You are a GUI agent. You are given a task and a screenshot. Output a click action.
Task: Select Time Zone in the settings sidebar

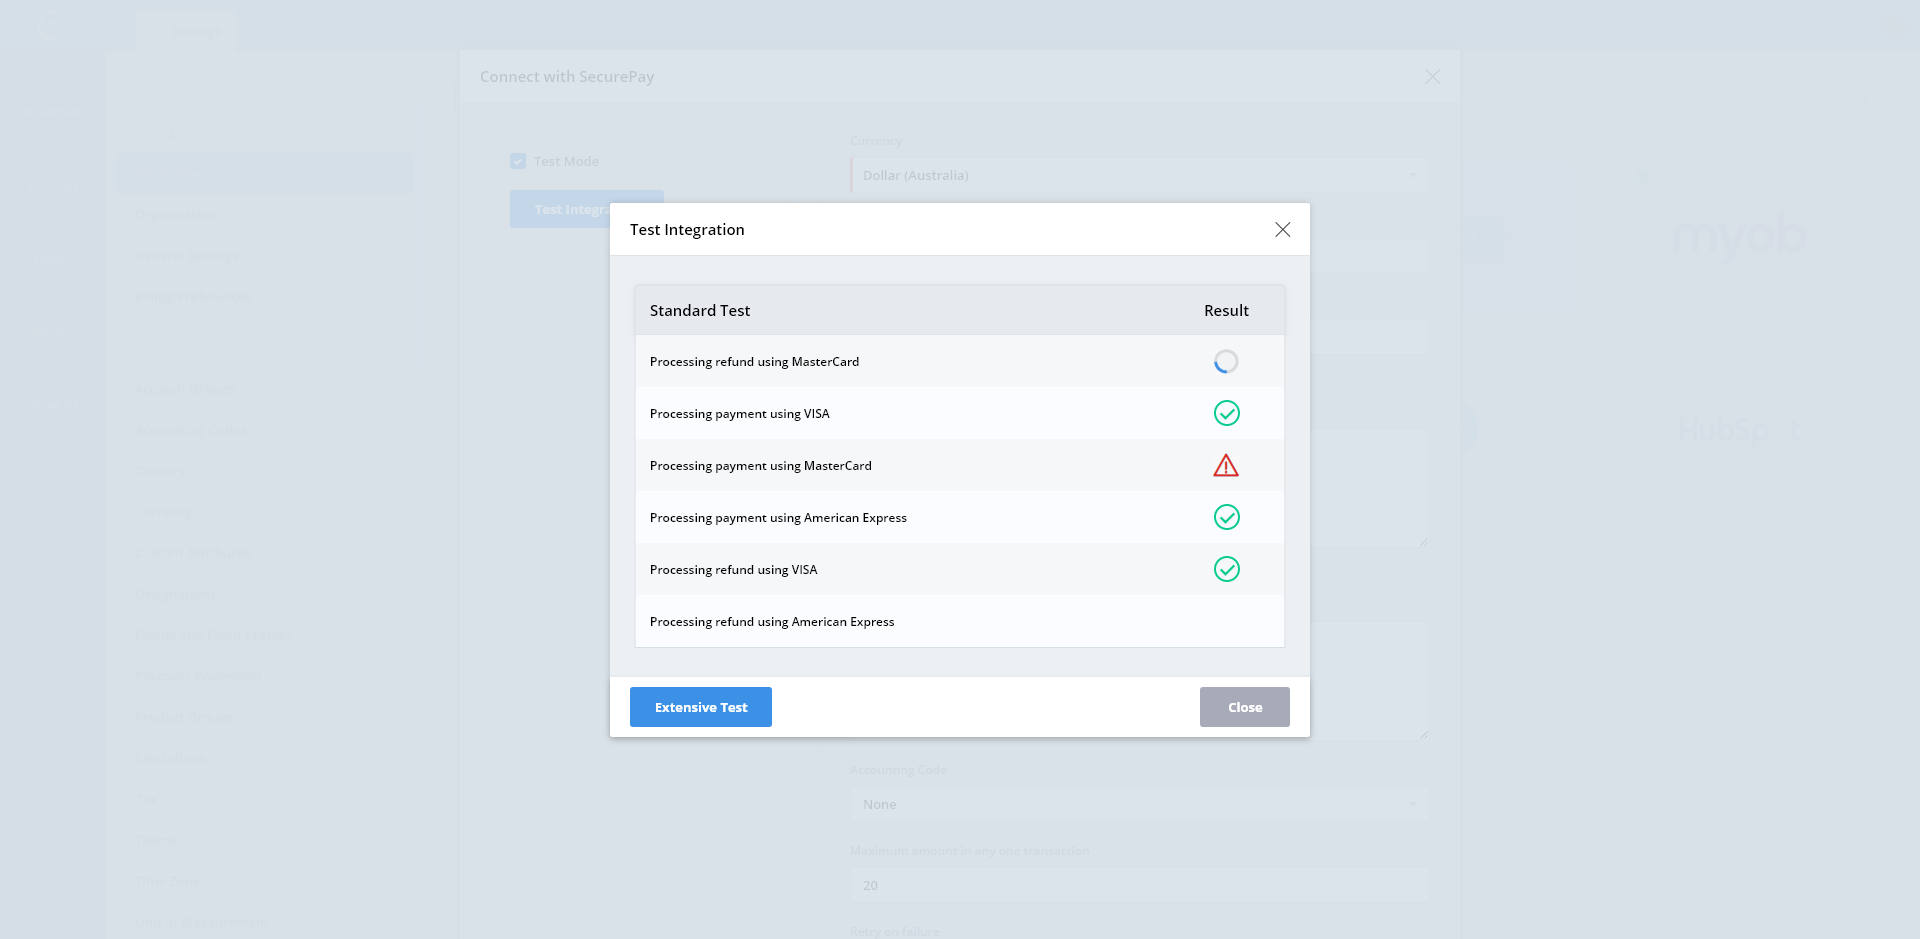[x=168, y=881]
